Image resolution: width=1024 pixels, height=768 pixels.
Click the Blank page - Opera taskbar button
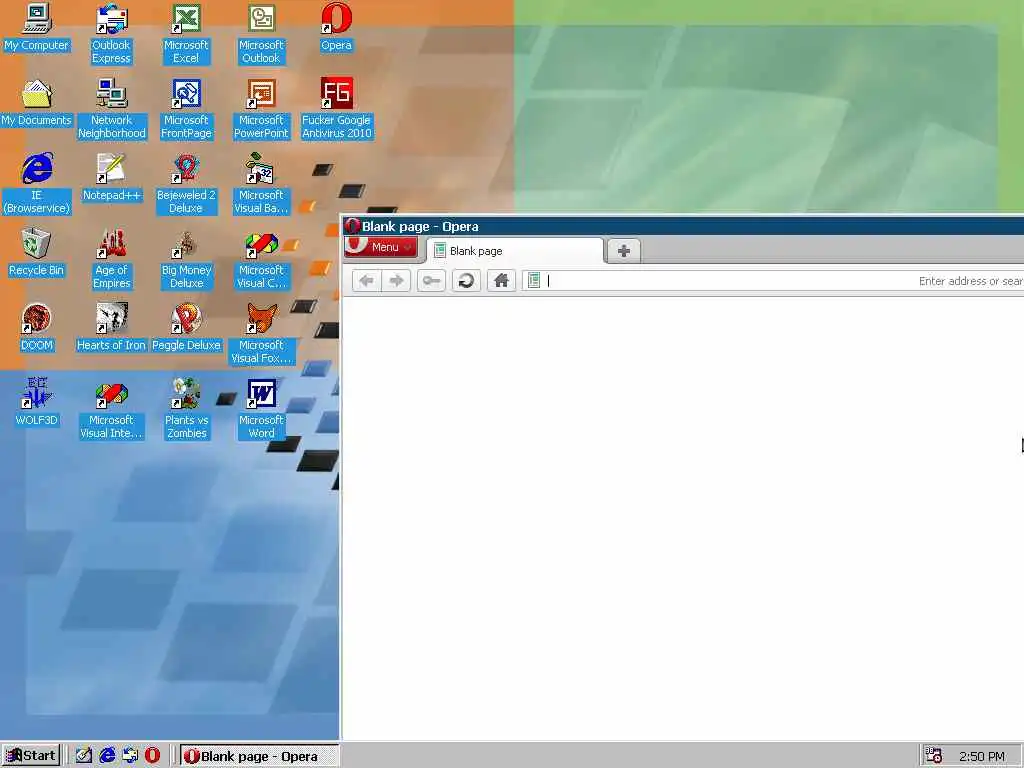pos(259,756)
